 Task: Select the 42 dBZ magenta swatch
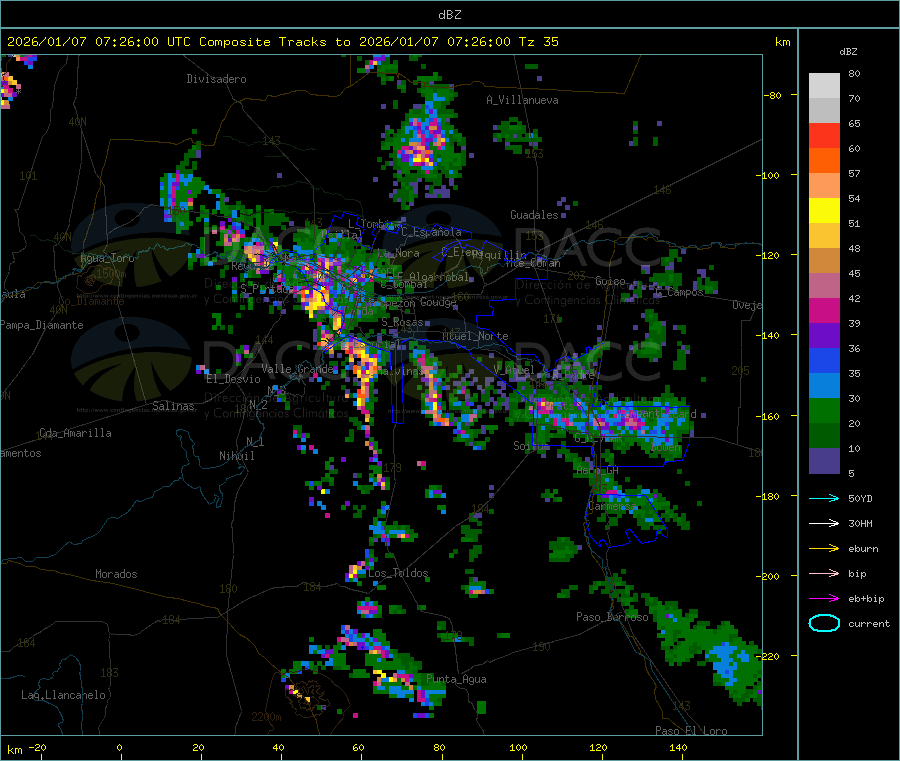click(x=824, y=310)
